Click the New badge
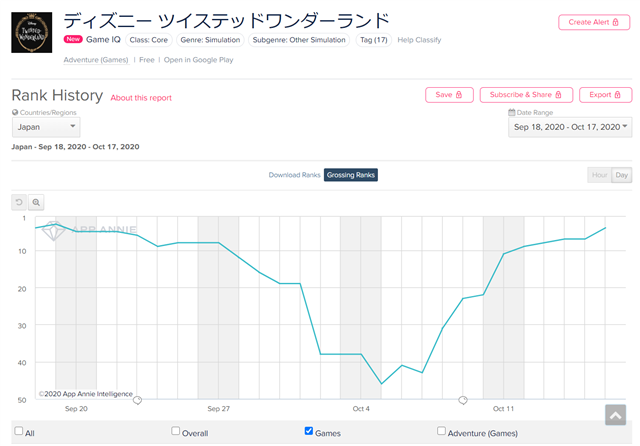Viewport: 640px width, 446px height. coord(73,39)
